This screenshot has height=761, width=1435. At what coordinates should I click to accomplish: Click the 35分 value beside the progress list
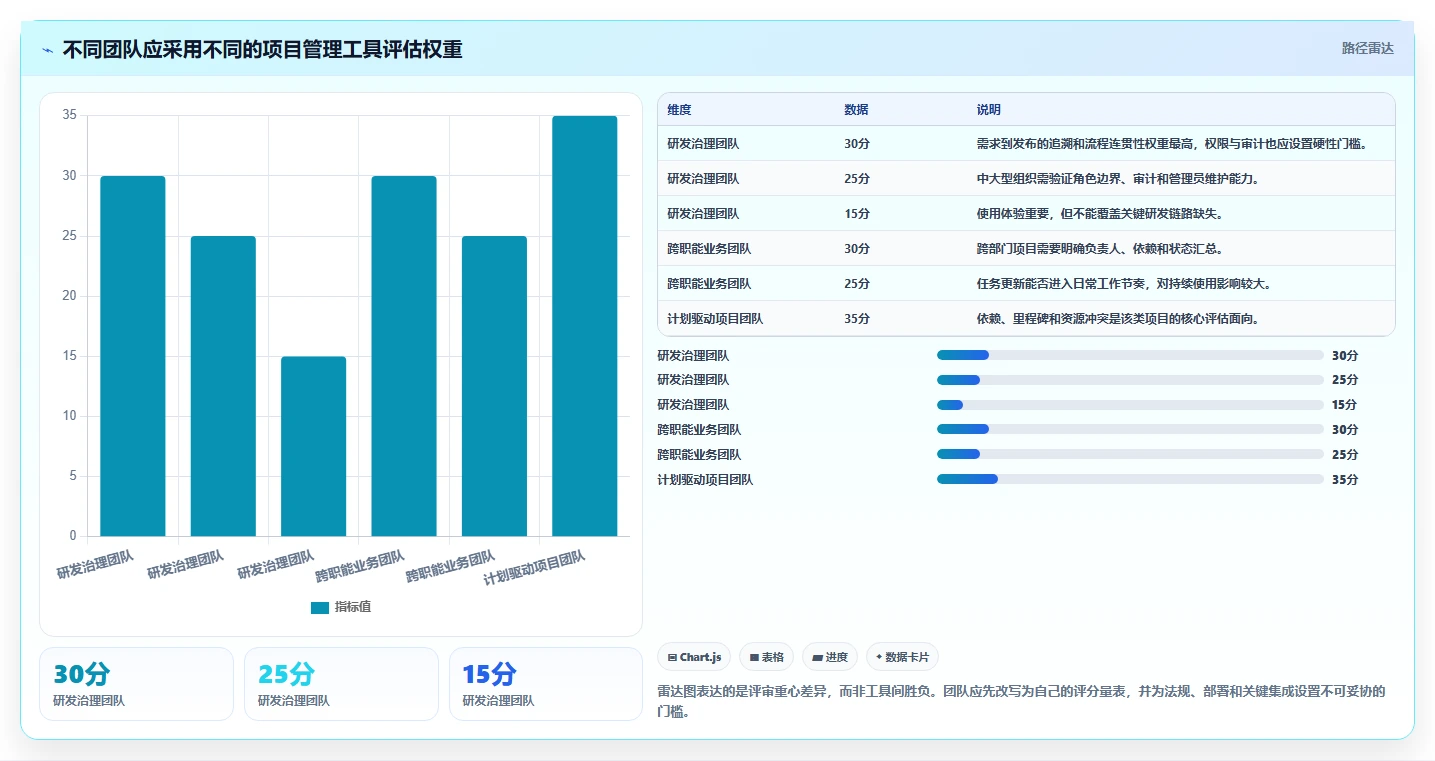[1345, 480]
